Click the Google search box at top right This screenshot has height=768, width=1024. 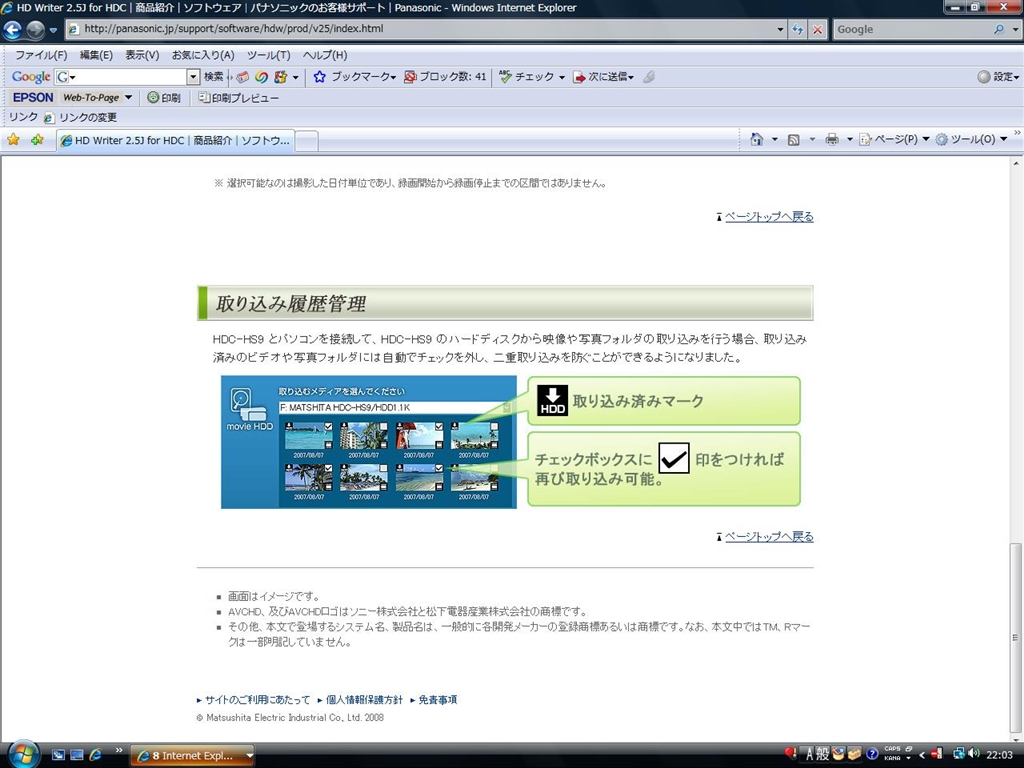tap(912, 29)
